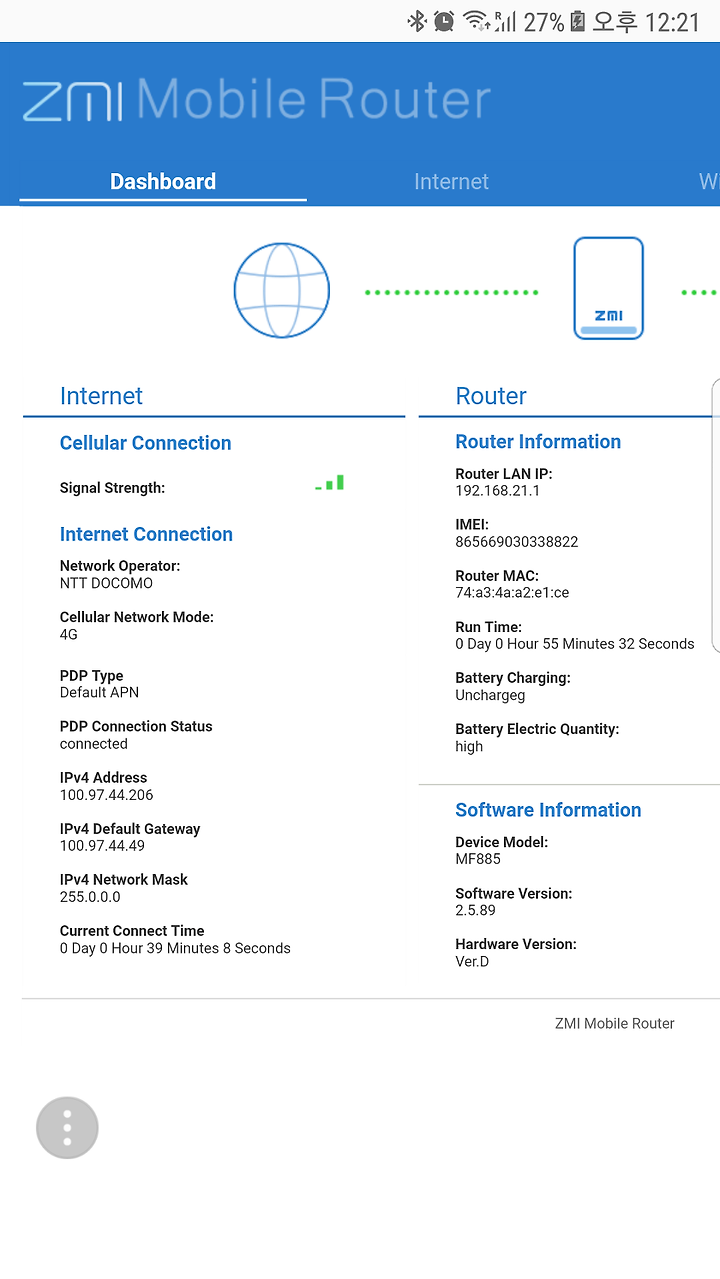This screenshot has width=720, height=1279.
Task: Click the Software Information heading
Action: [548, 810]
